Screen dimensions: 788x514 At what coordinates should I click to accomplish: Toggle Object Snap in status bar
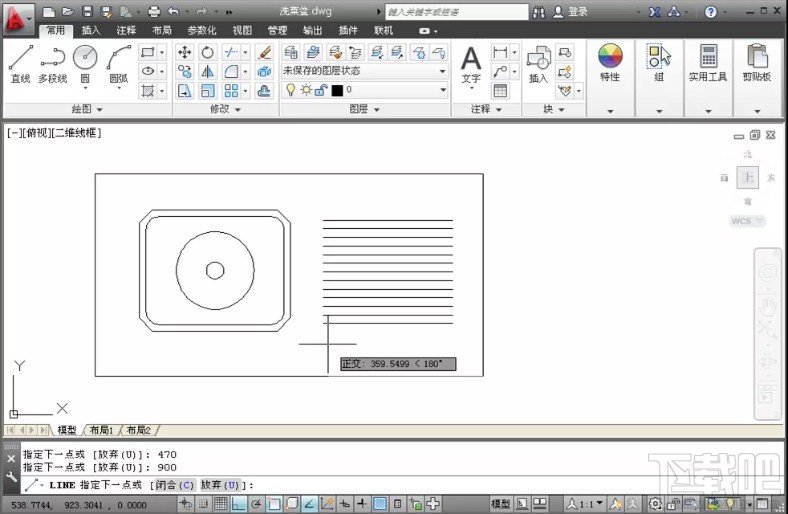tap(274, 503)
